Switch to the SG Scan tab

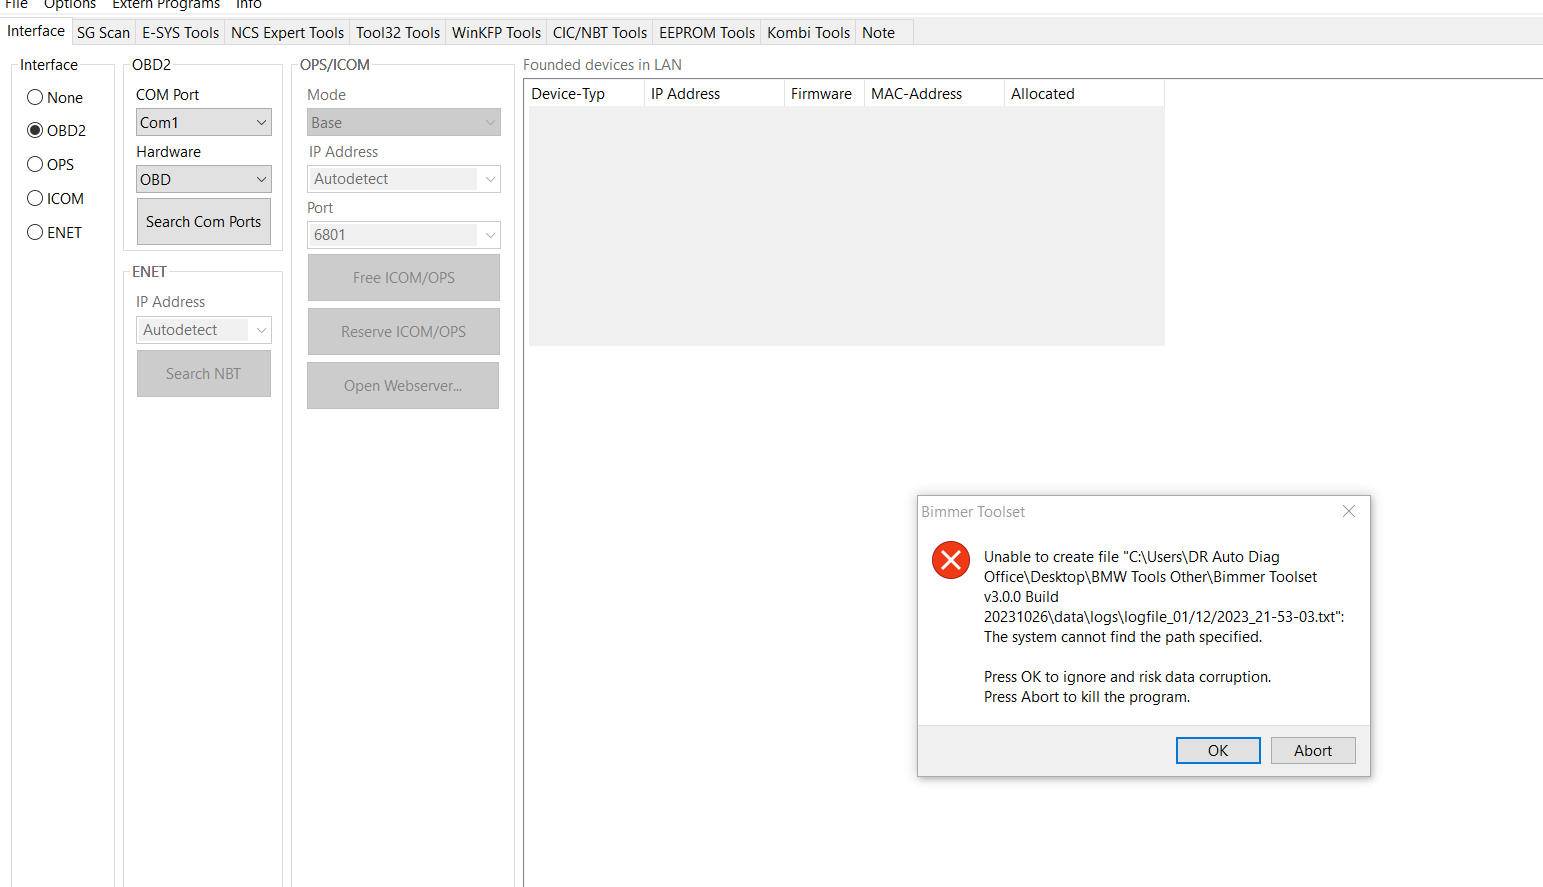(x=104, y=33)
